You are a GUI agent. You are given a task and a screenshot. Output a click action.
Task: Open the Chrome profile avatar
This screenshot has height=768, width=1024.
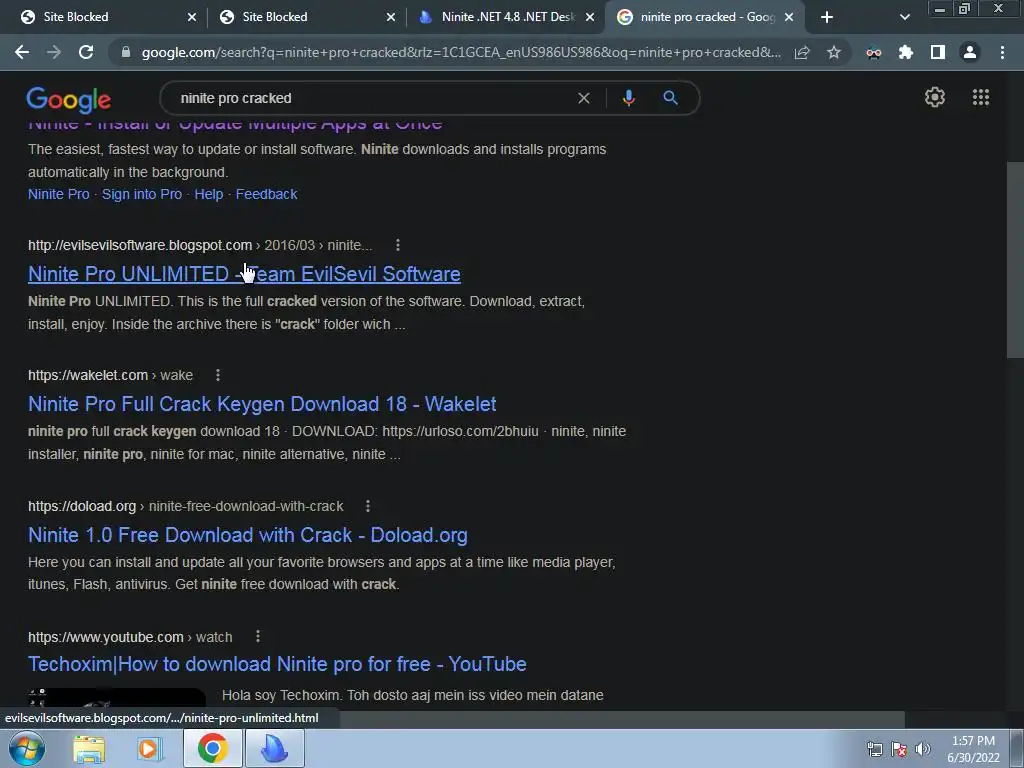pyautogui.click(x=970, y=52)
